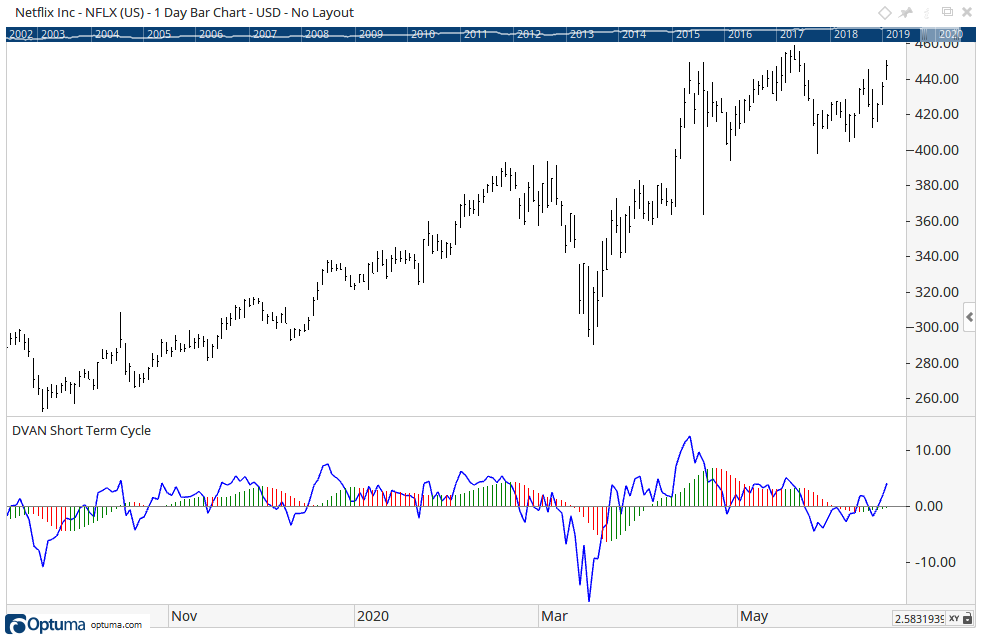Click the Mar date axis label
Viewport: 982px width, 635px height.
point(554,616)
